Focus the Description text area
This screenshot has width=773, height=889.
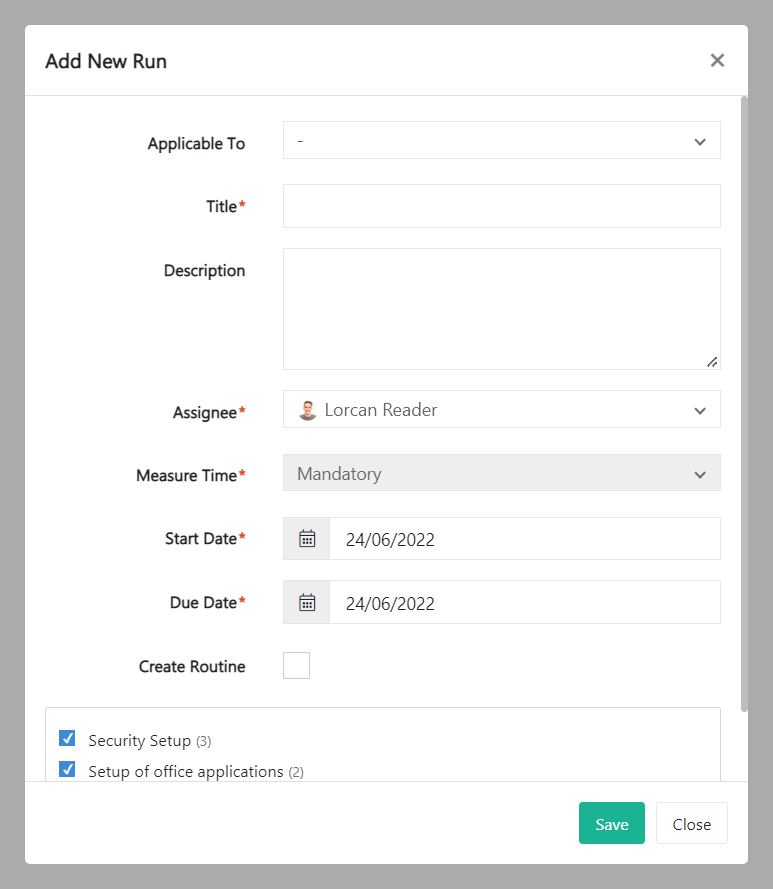[501, 309]
